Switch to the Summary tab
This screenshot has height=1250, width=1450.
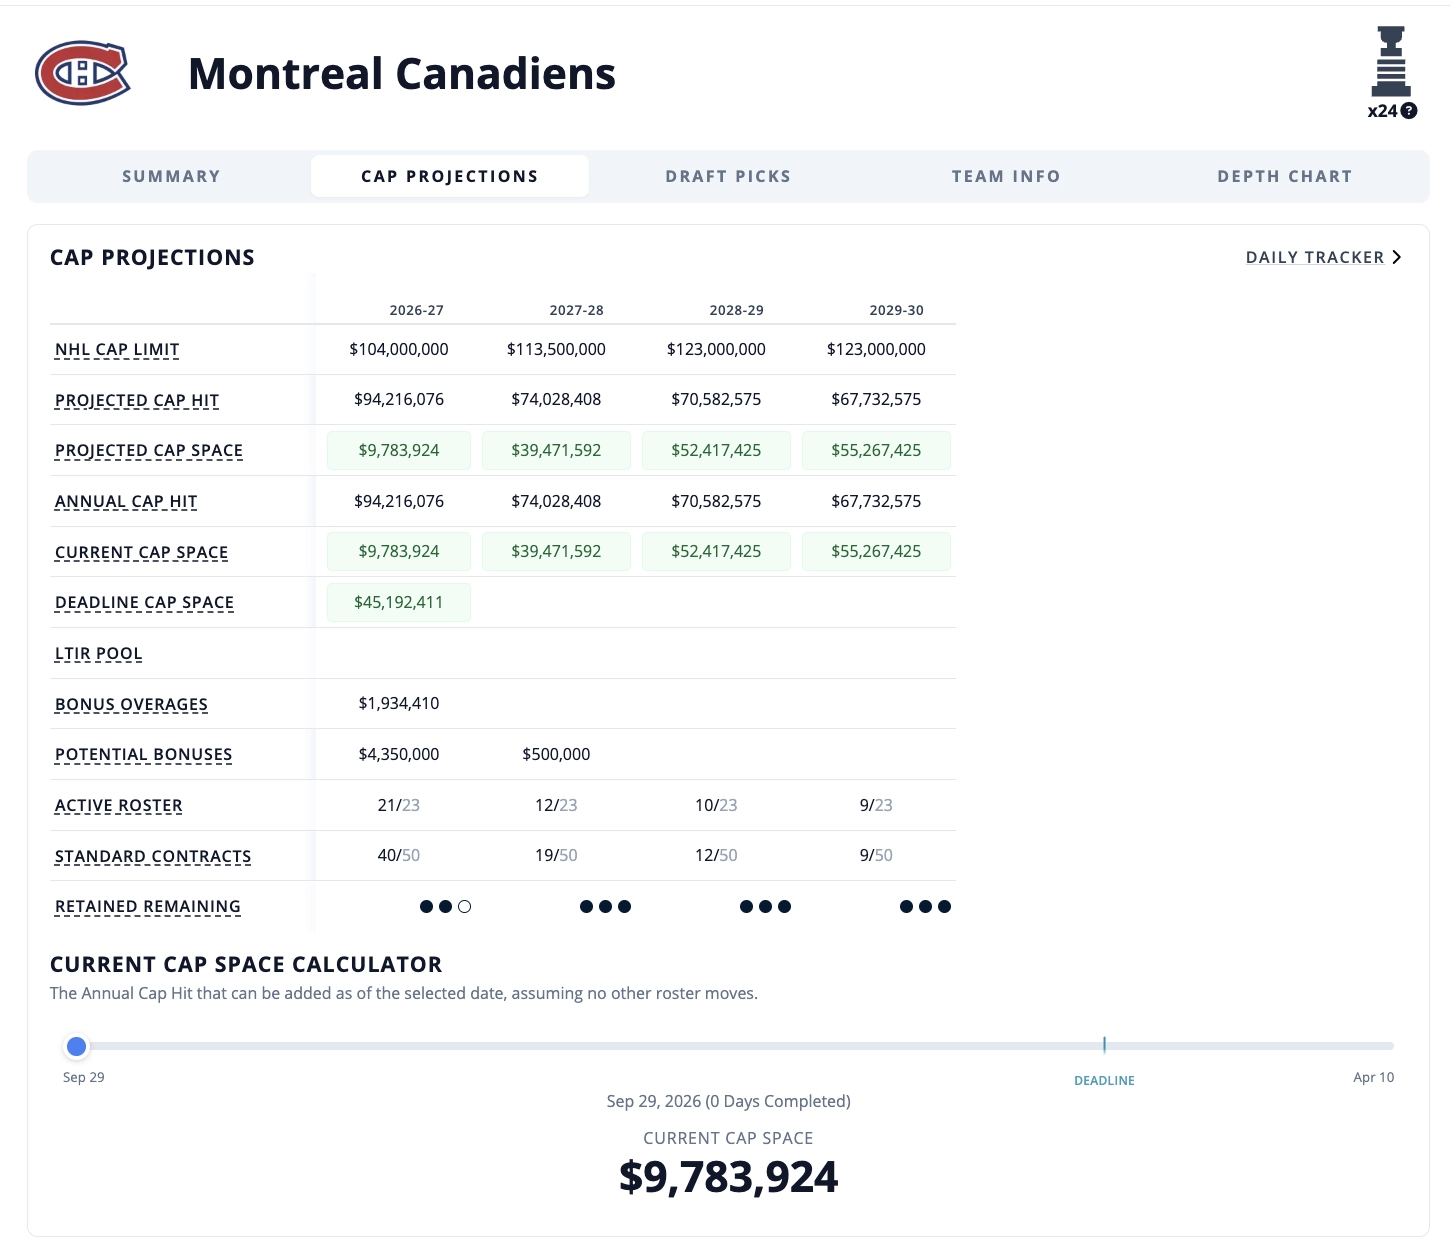click(x=171, y=176)
